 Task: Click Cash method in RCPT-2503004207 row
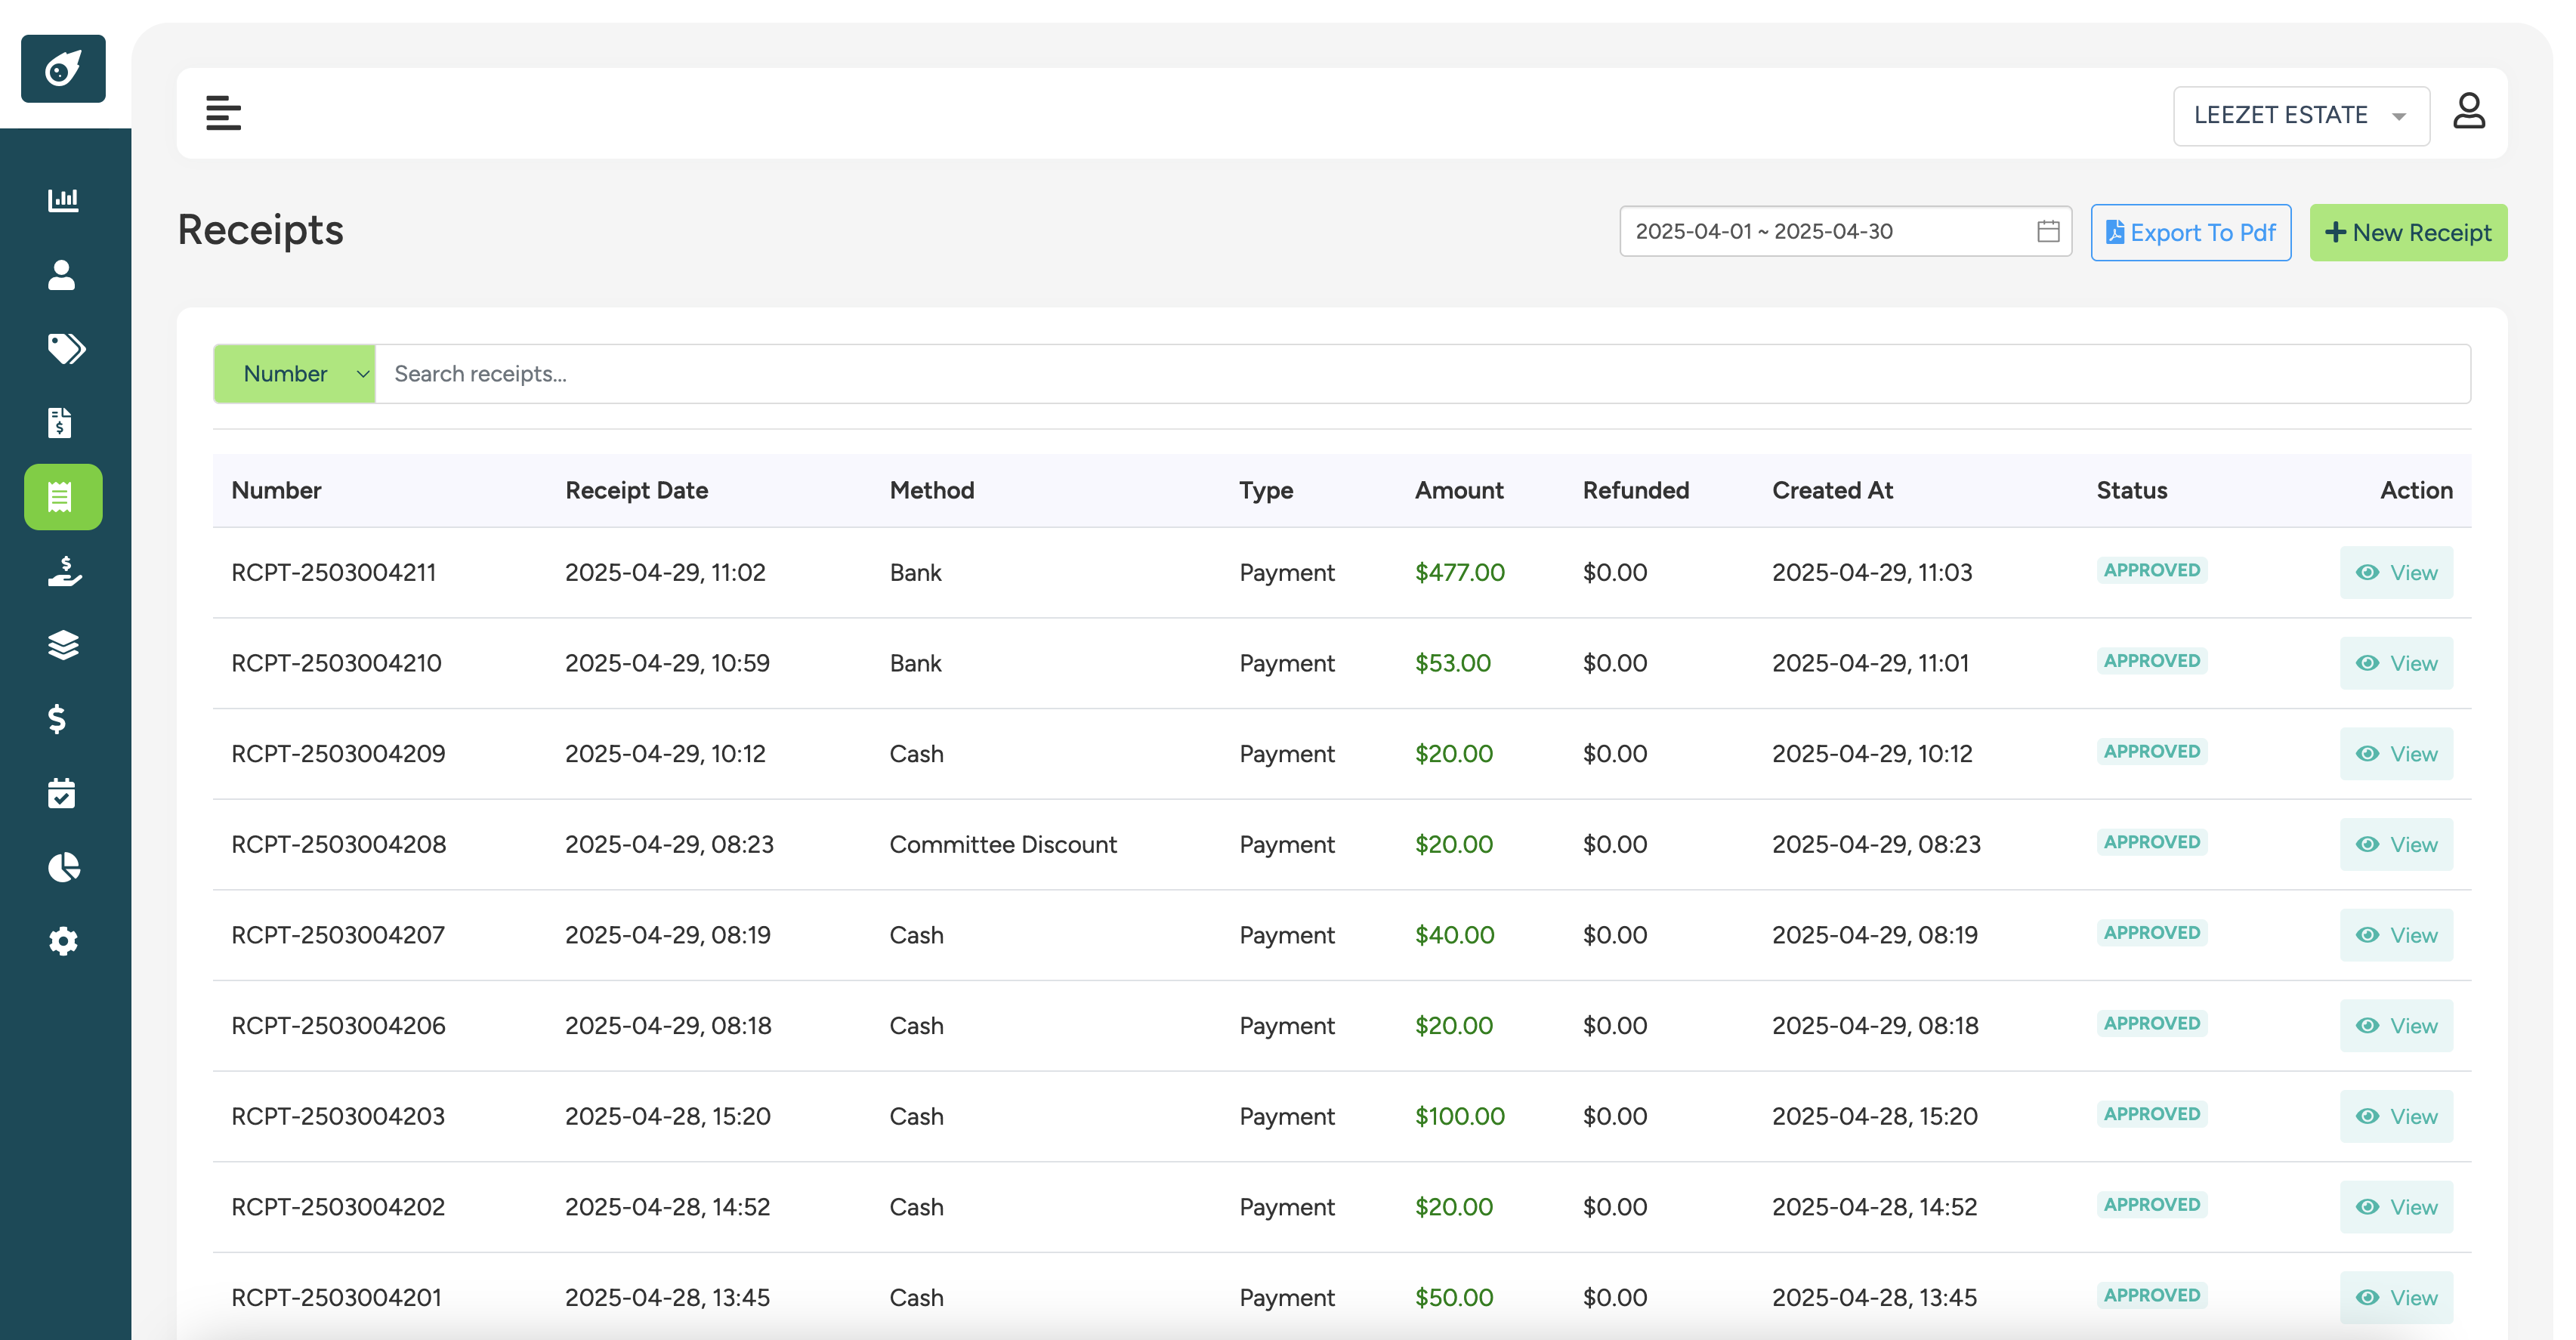[x=917, y=935]
